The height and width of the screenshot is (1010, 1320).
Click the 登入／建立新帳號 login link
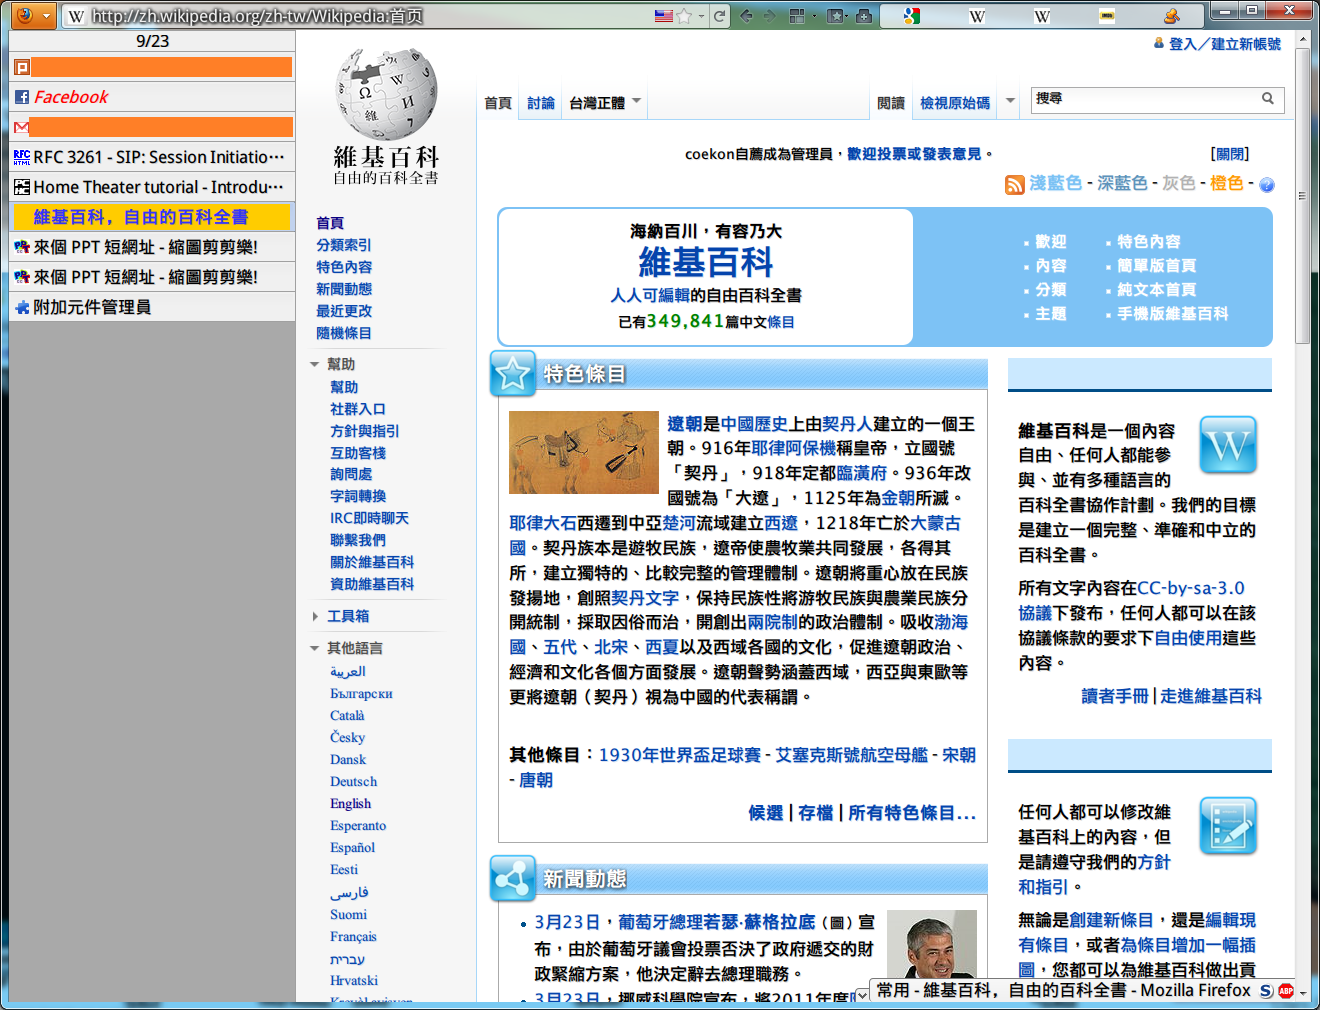pos(1224,44)
